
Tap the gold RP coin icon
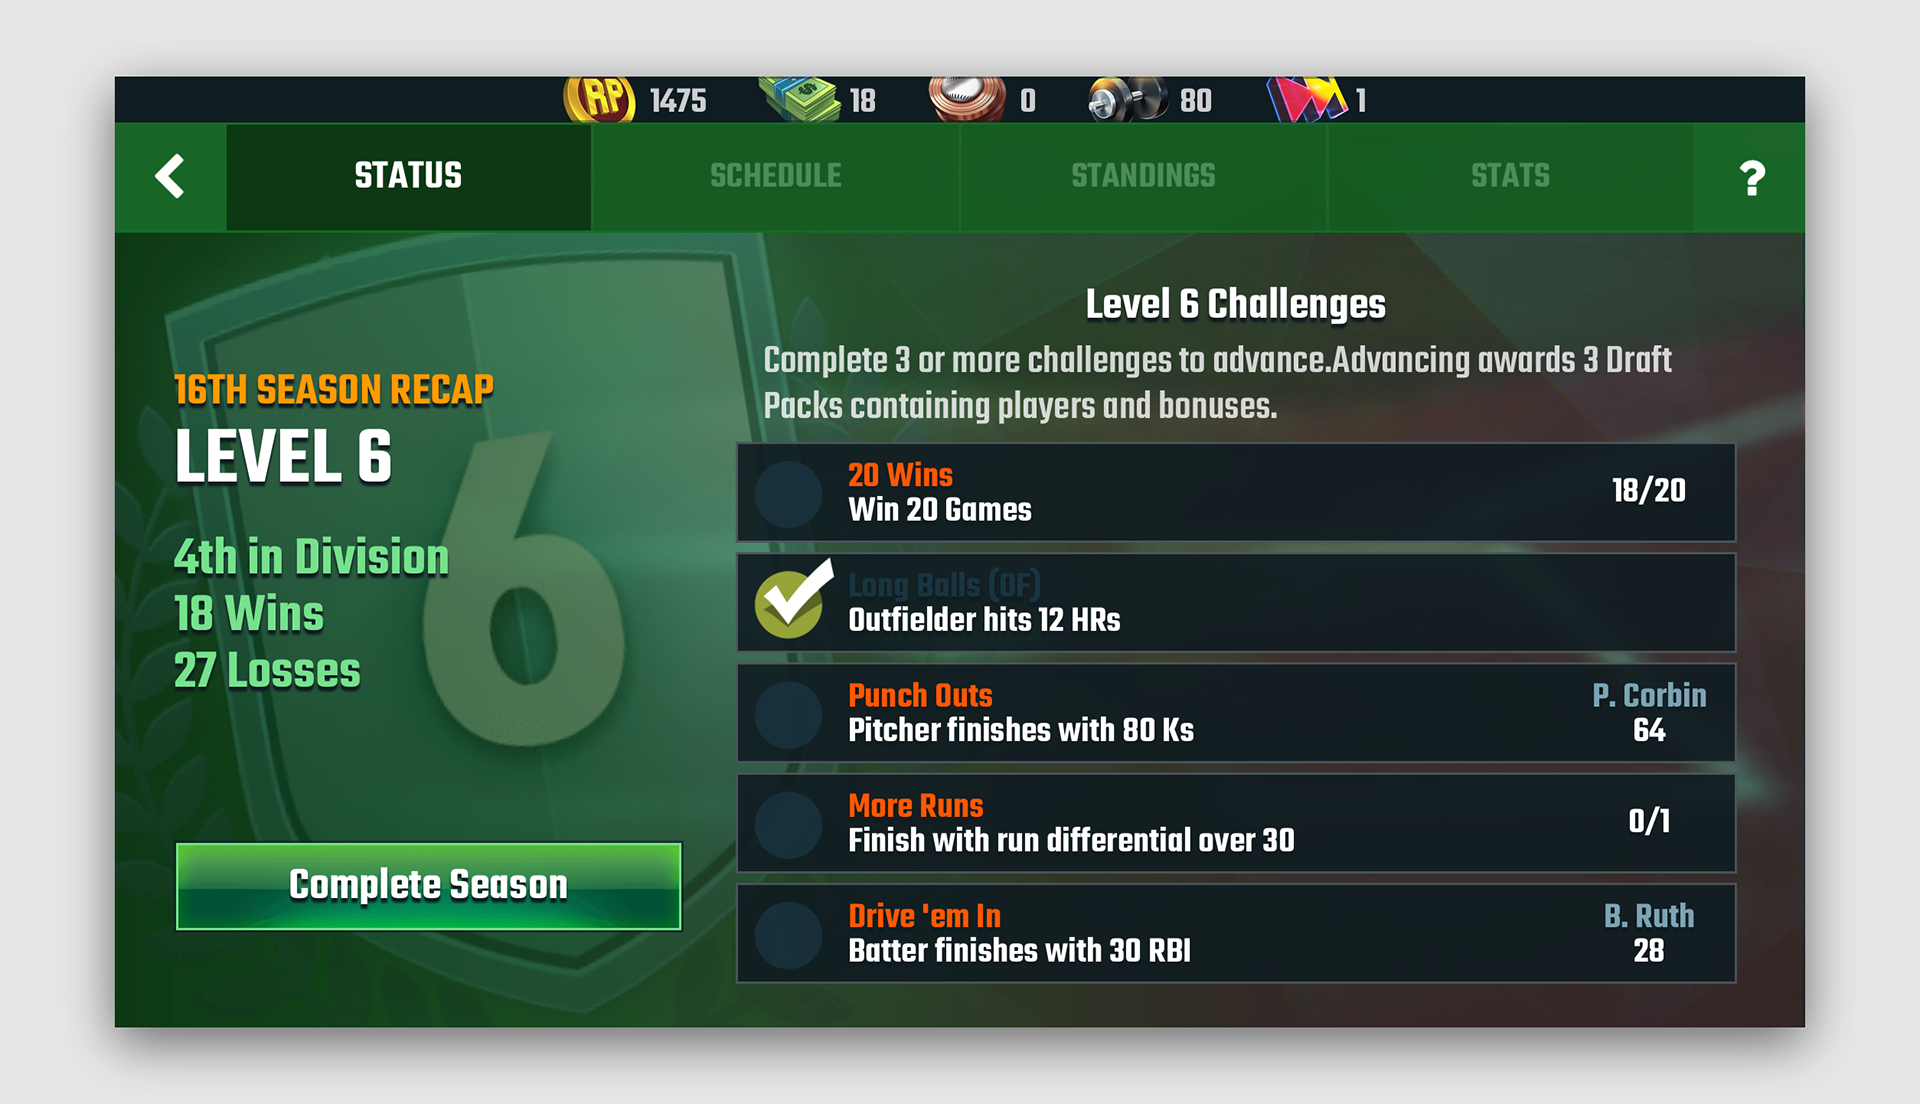click(x=599, y=100)
